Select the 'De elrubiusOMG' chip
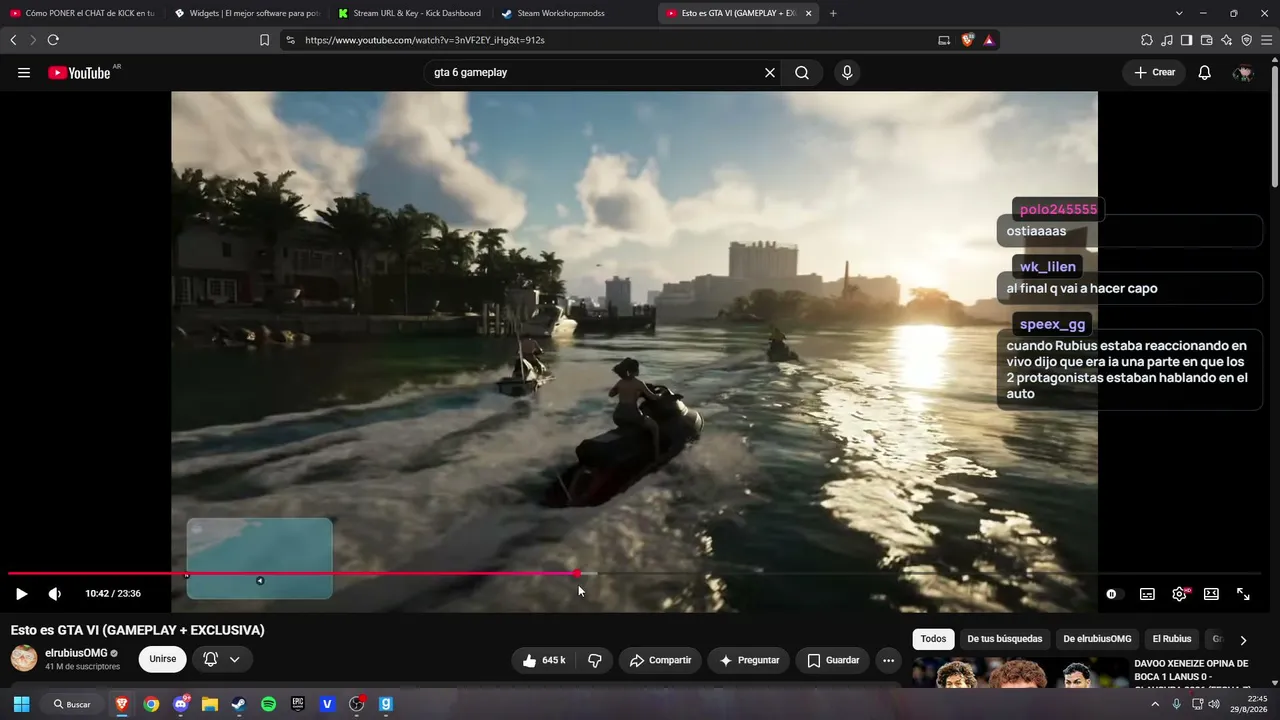This screenshot has height=720, width=1280. pyautogui.click(x=1097, y=639)
